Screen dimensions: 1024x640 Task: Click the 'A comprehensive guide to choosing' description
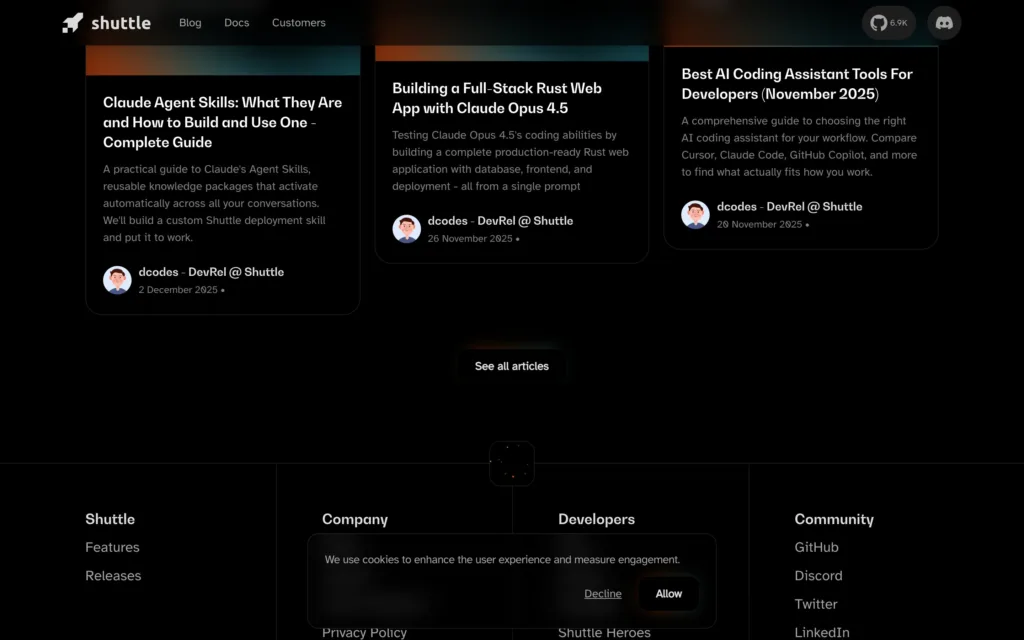(x=799, y=146)
